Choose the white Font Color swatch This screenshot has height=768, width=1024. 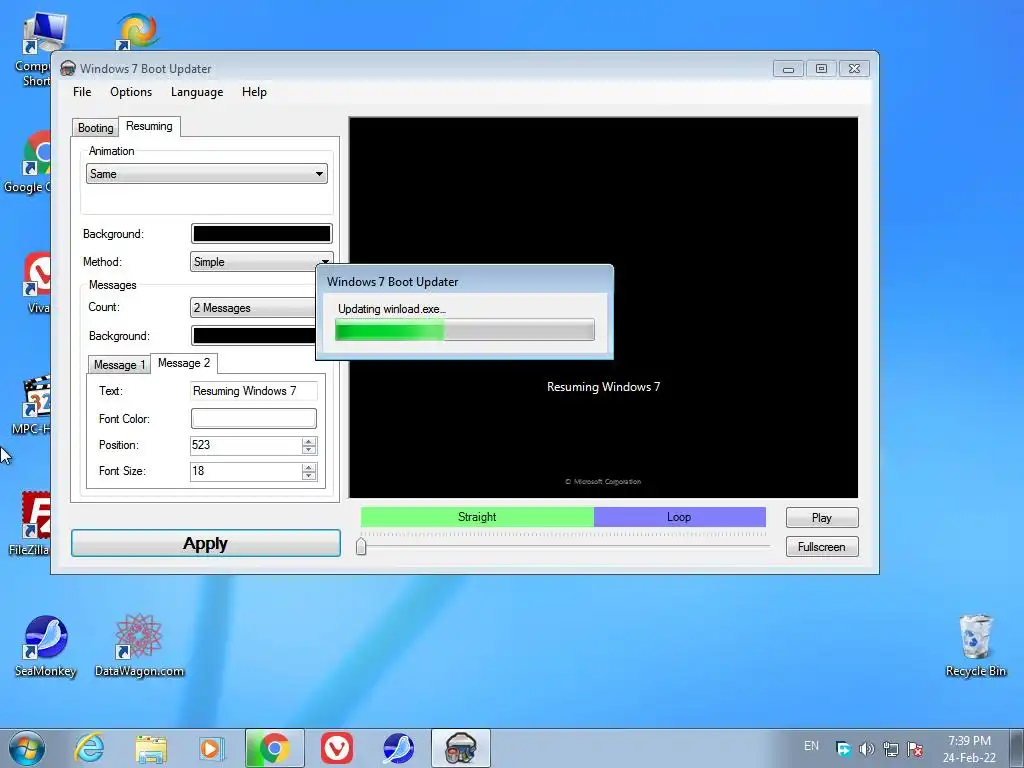[x=253, y=419]
